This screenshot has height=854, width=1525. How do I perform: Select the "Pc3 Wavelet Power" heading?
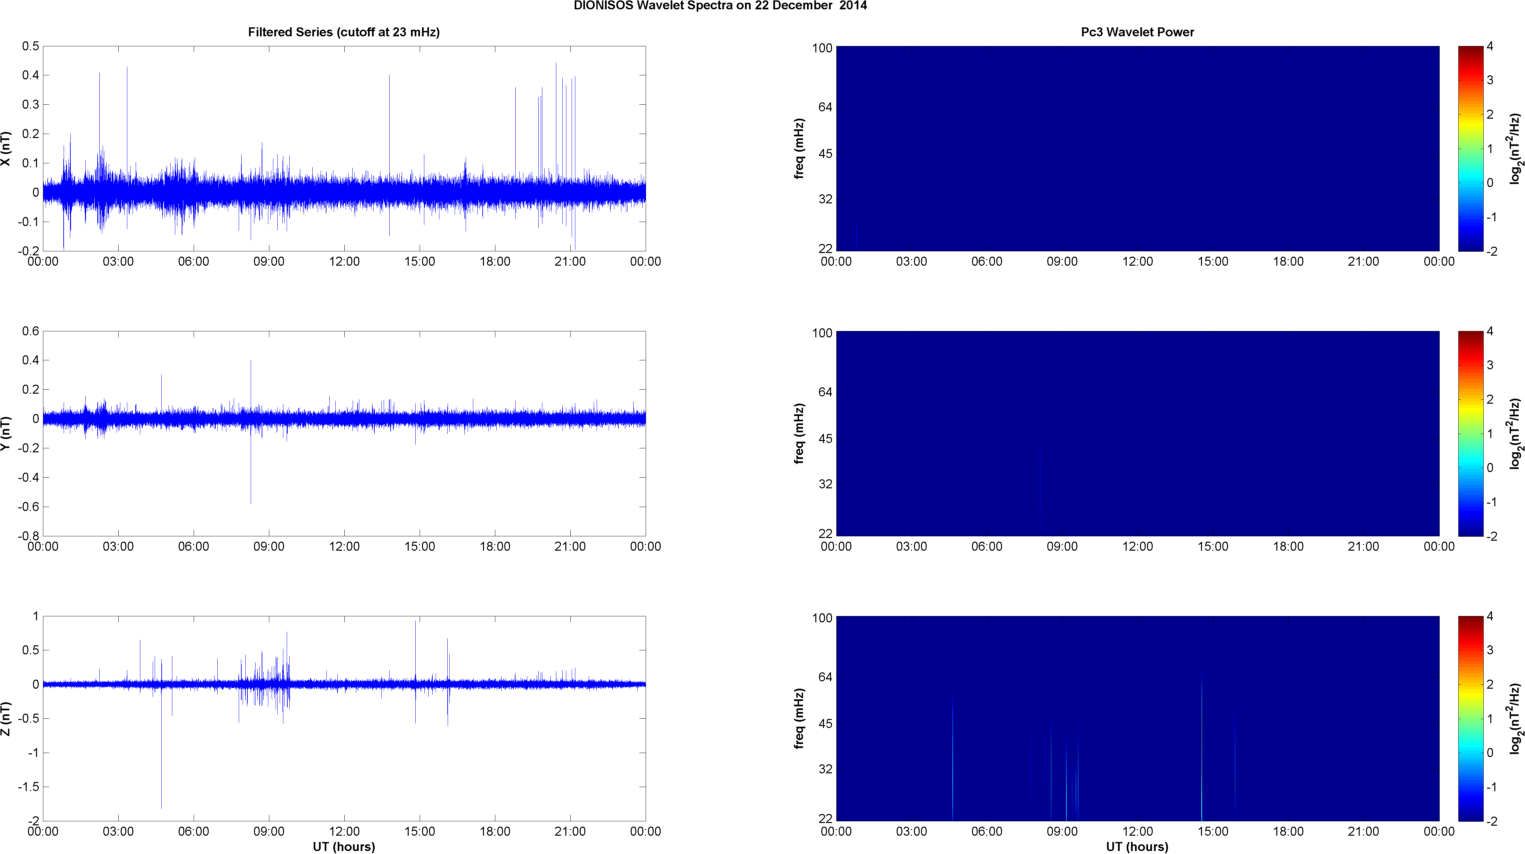(1137, 32)
